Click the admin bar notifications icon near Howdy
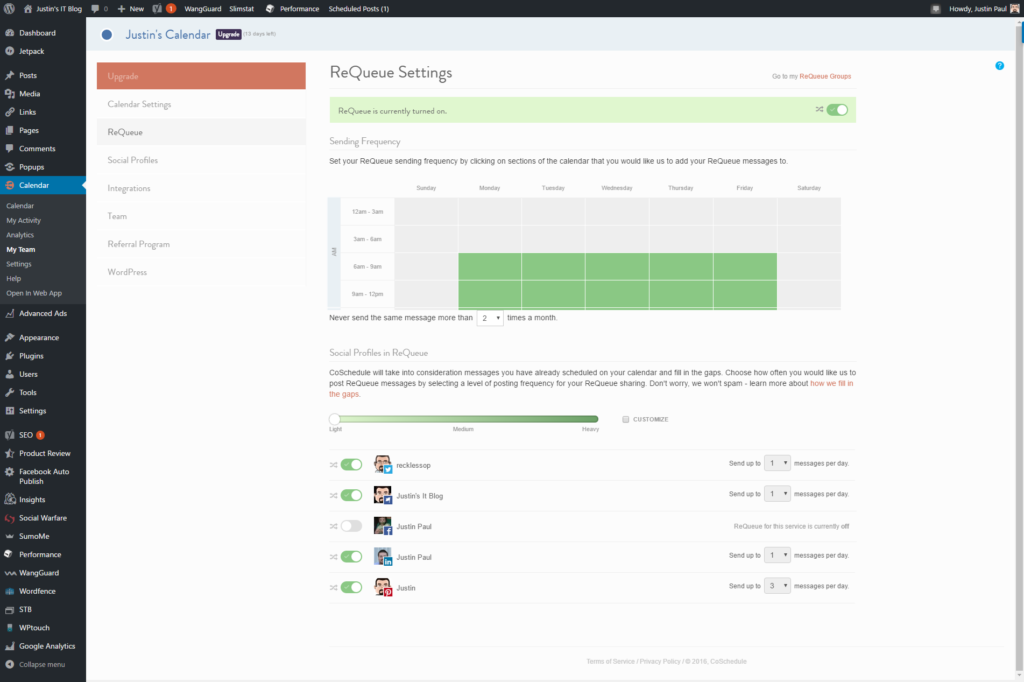1024x682 pixels. (935, 8)
